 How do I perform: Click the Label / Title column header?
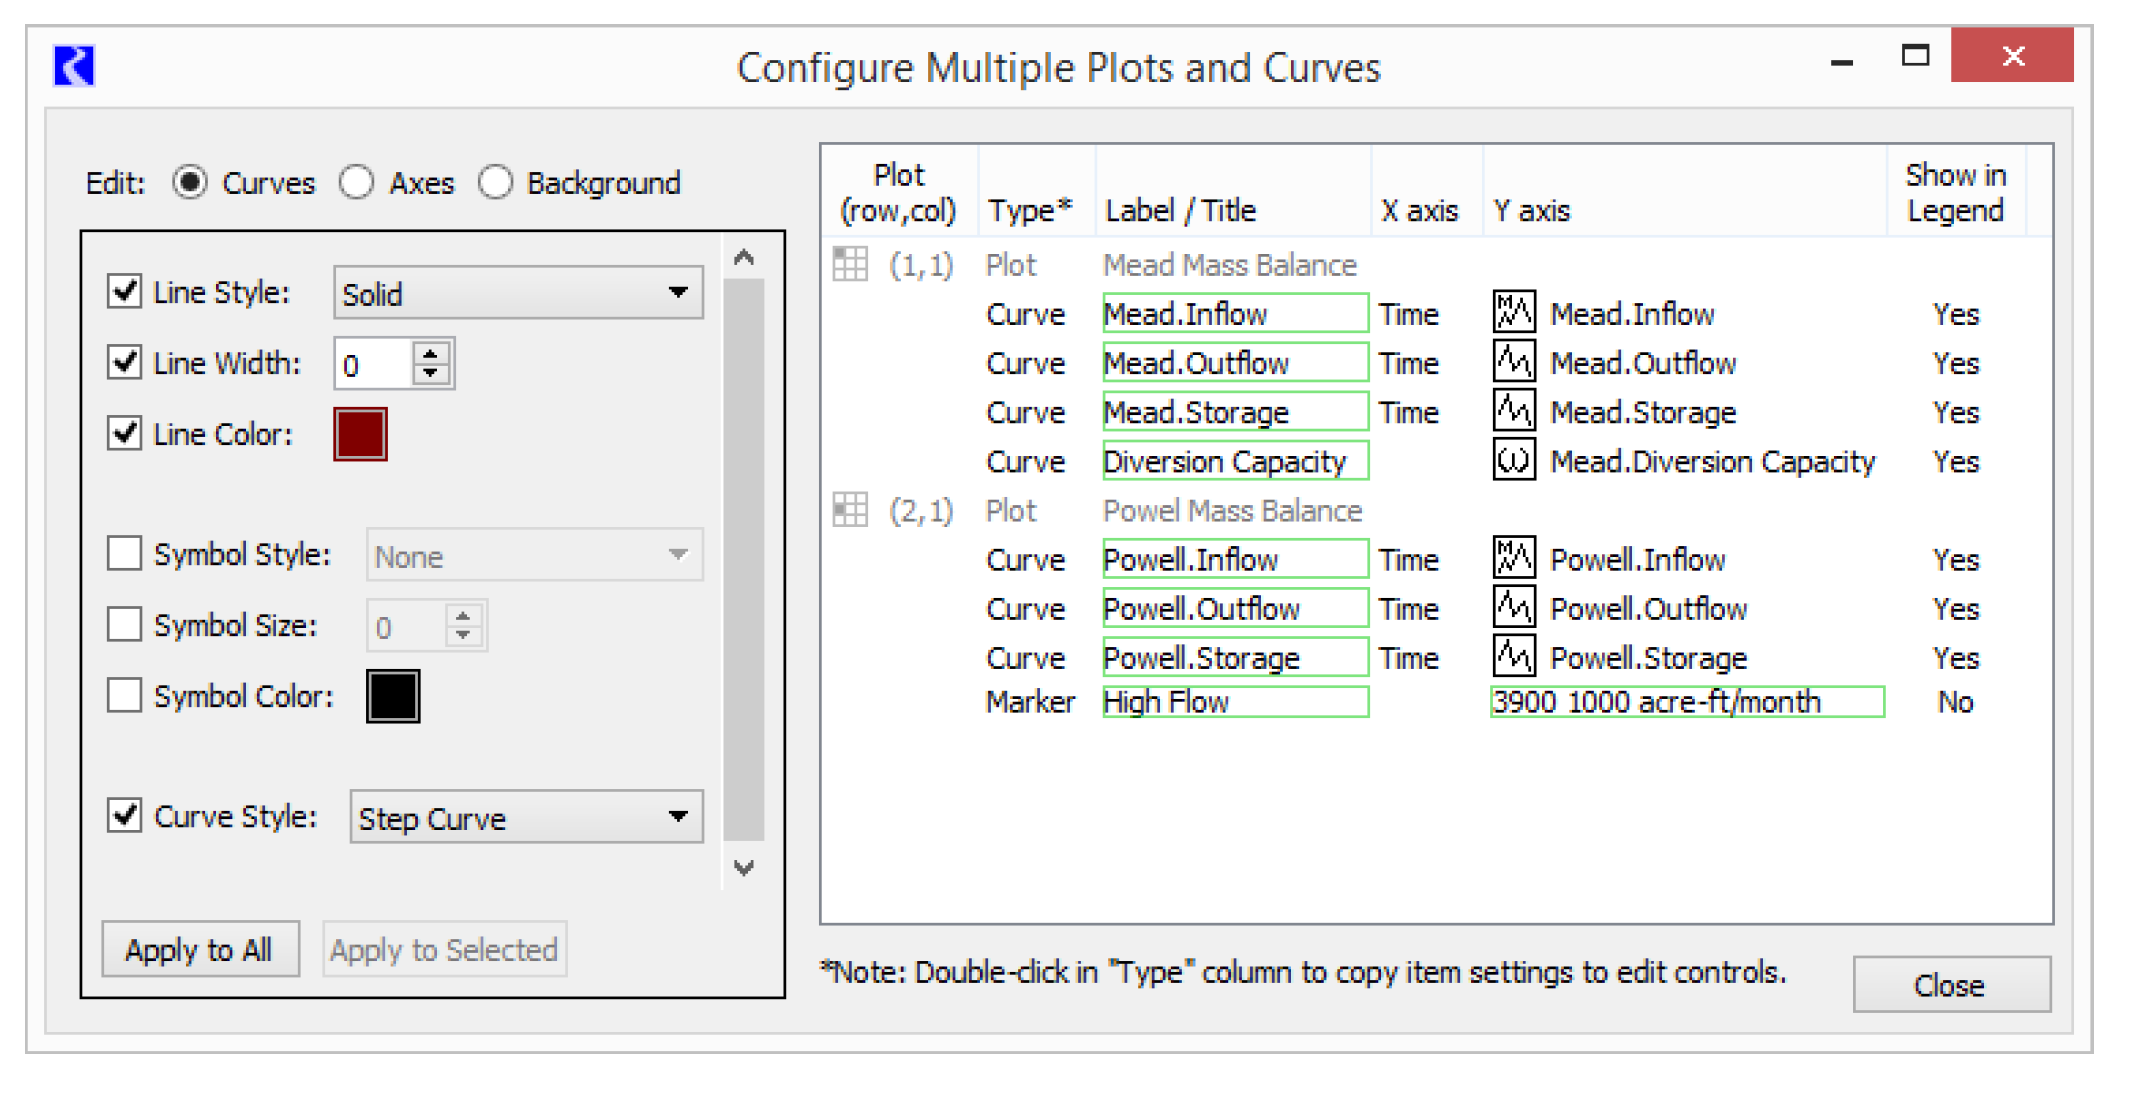[1180, 210]
